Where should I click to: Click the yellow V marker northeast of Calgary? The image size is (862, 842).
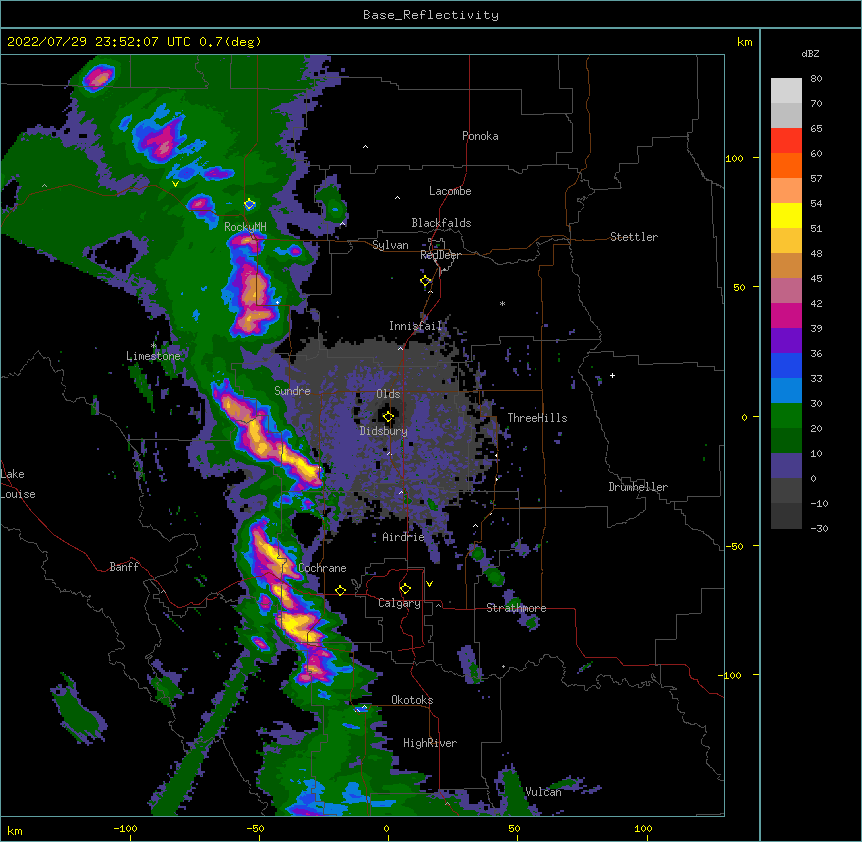429,584
